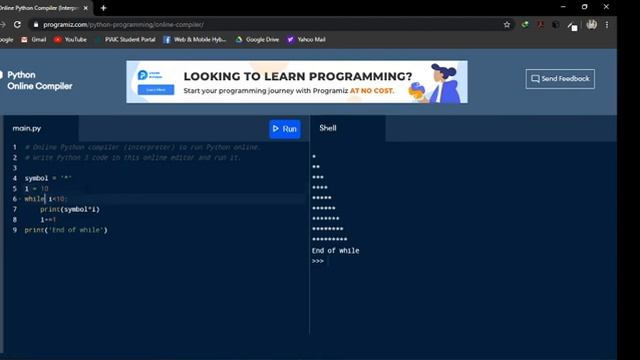Open the Web & Mobile Hyb... Facebook bookmark
Image resolution: width=640 pixels, height=360 pixels.
195,40
